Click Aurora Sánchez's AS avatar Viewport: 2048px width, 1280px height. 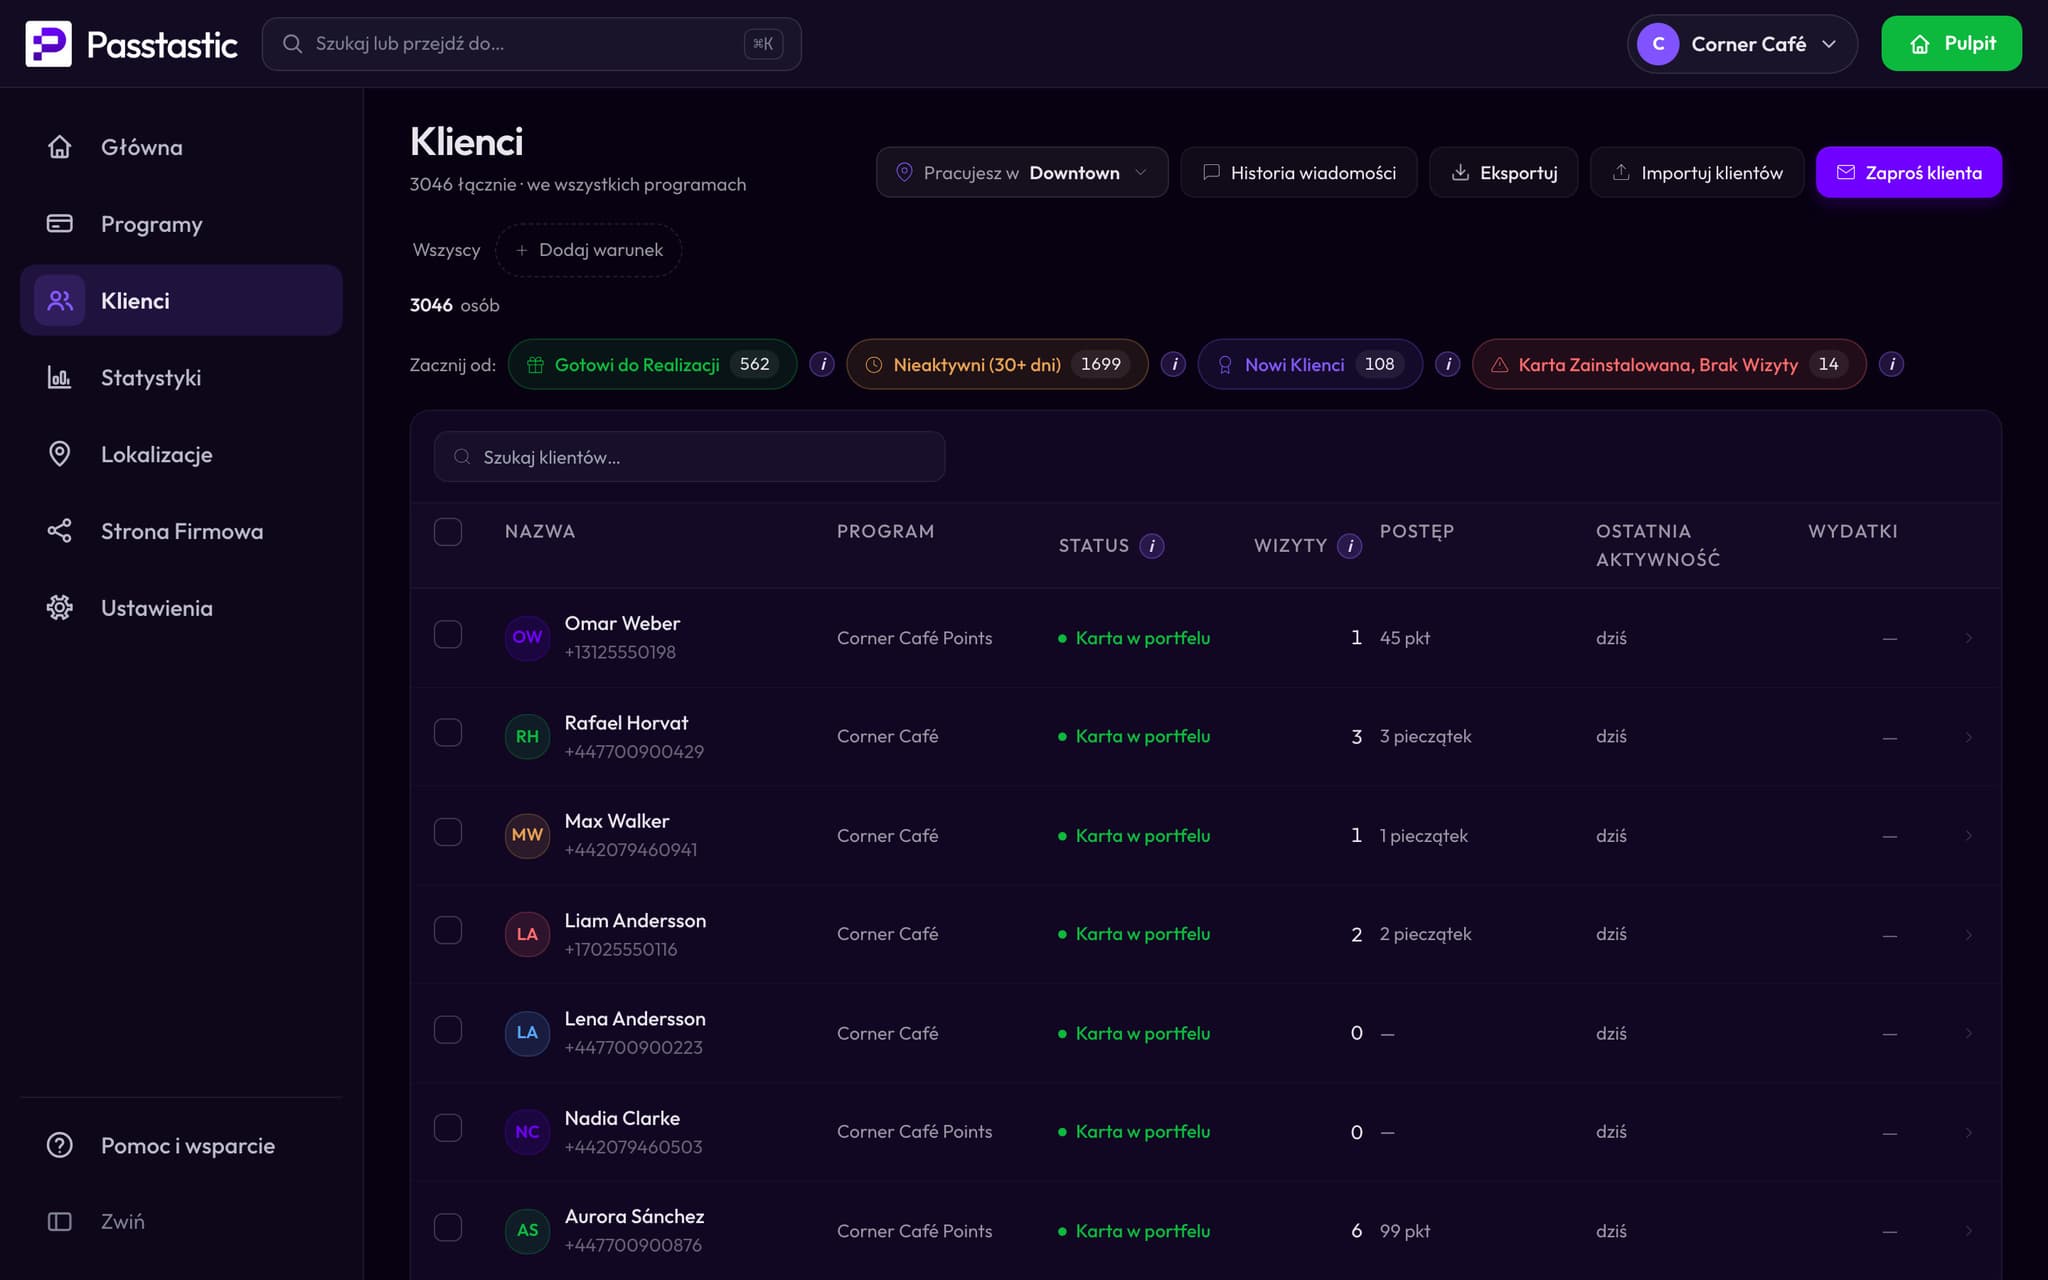coord(527,1230)
